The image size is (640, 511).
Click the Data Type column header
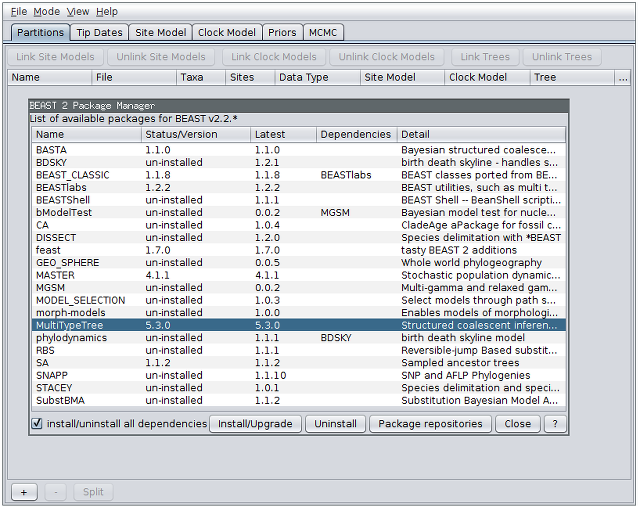[318, 78]
